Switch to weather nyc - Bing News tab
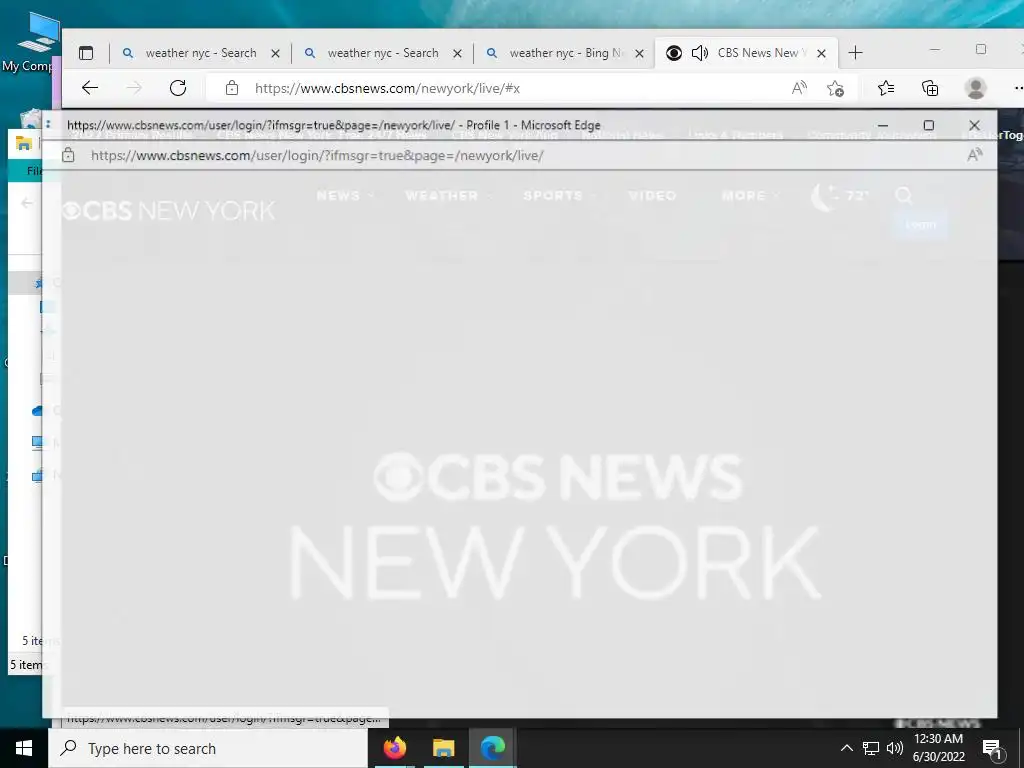 pos(565,53)
